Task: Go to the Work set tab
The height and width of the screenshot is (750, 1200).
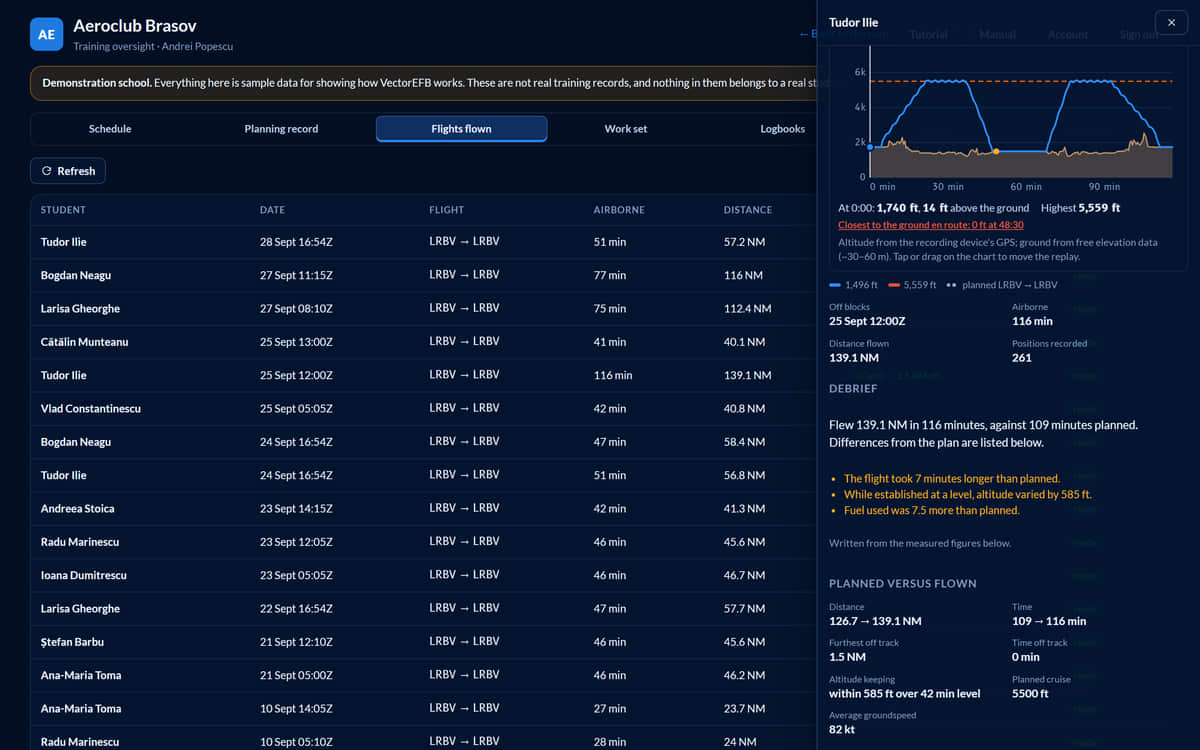Action: pos(626,129)
